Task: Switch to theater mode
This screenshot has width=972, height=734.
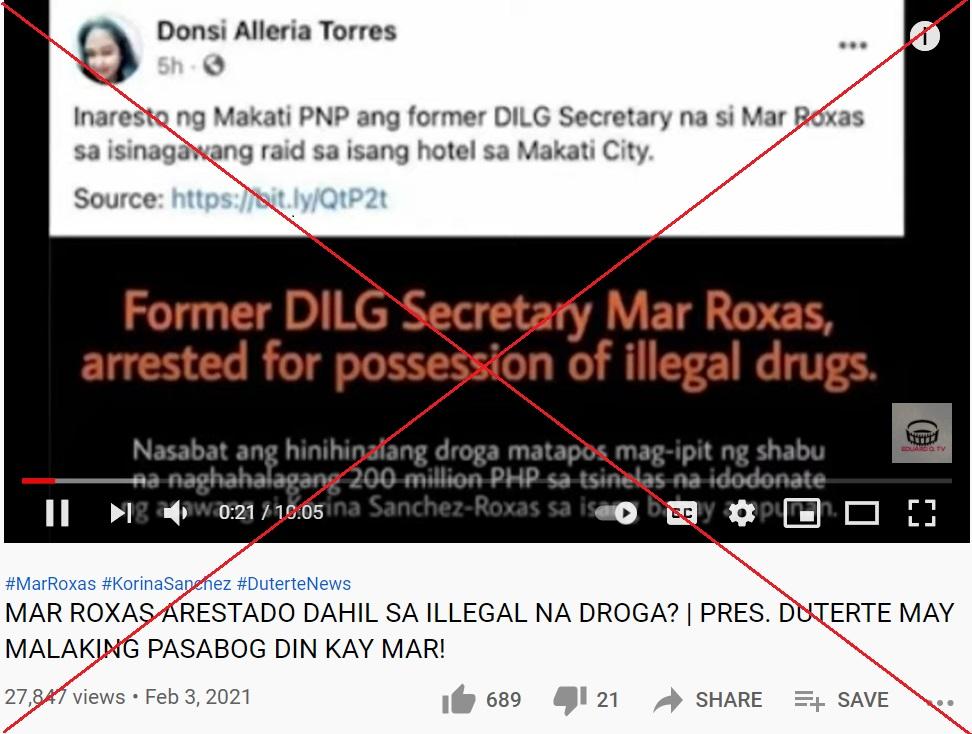Action: 862,513
